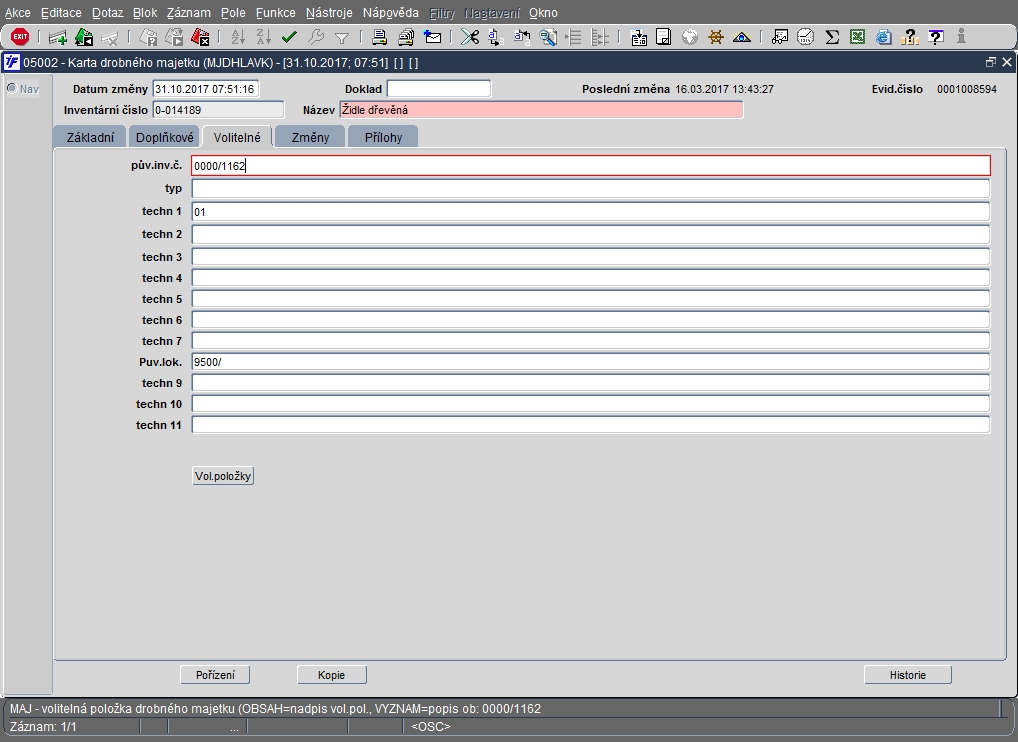
Task: Click the multiple printers icon
Action: coord(406,38)
